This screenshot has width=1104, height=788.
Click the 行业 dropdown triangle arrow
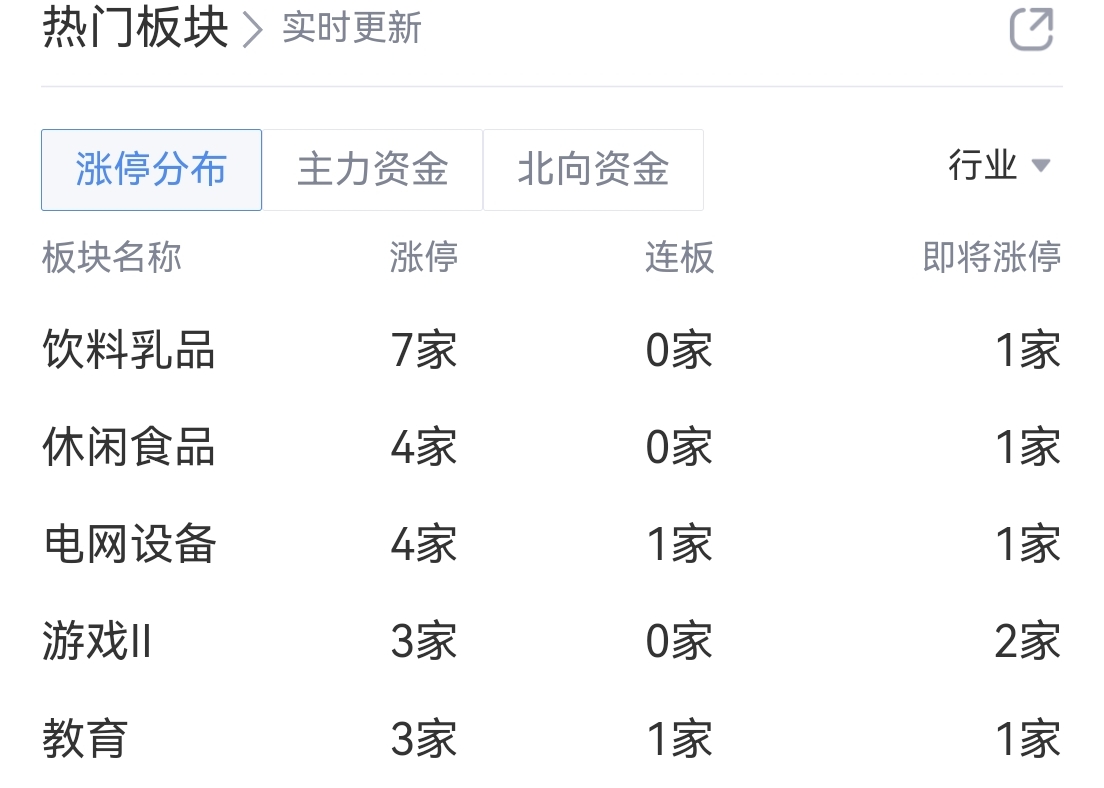[1041, 166]
